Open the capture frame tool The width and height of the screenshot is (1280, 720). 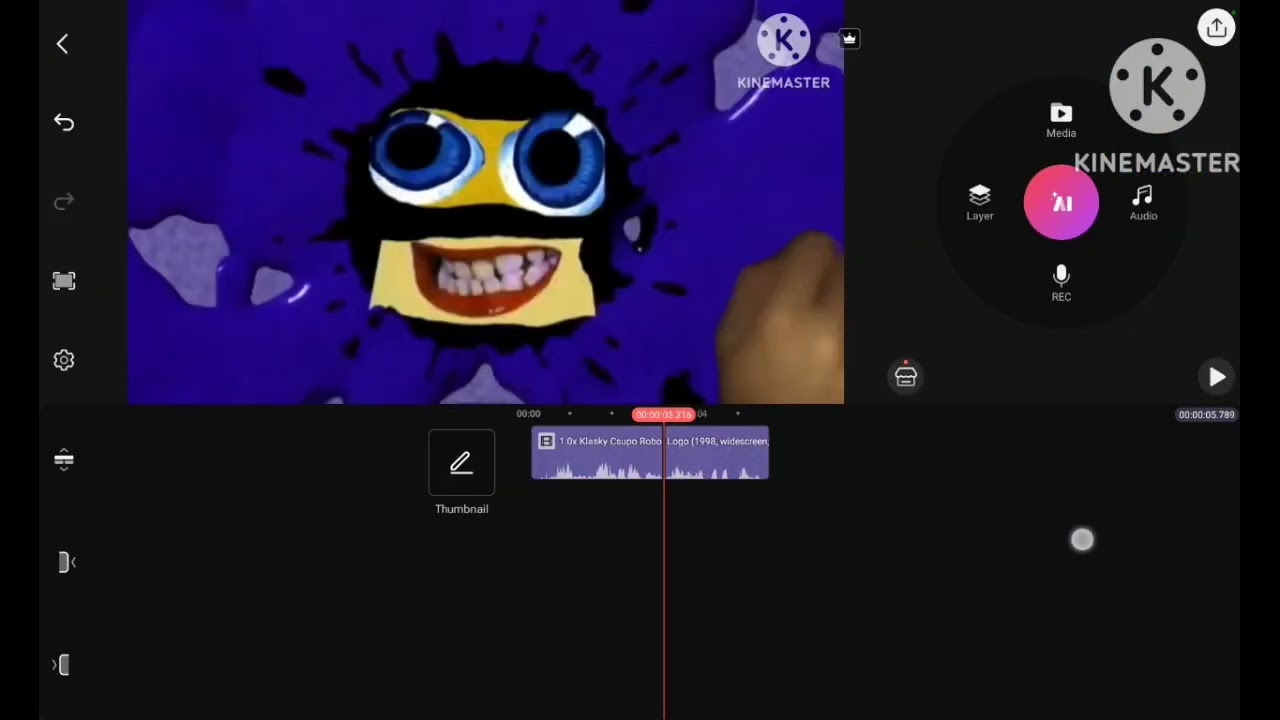point(64,281)
